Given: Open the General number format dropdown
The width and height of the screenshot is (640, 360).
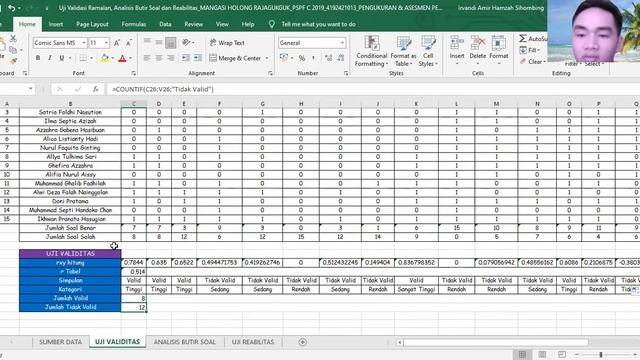Looking at the screenshot, I should click(x=342, y=43).
